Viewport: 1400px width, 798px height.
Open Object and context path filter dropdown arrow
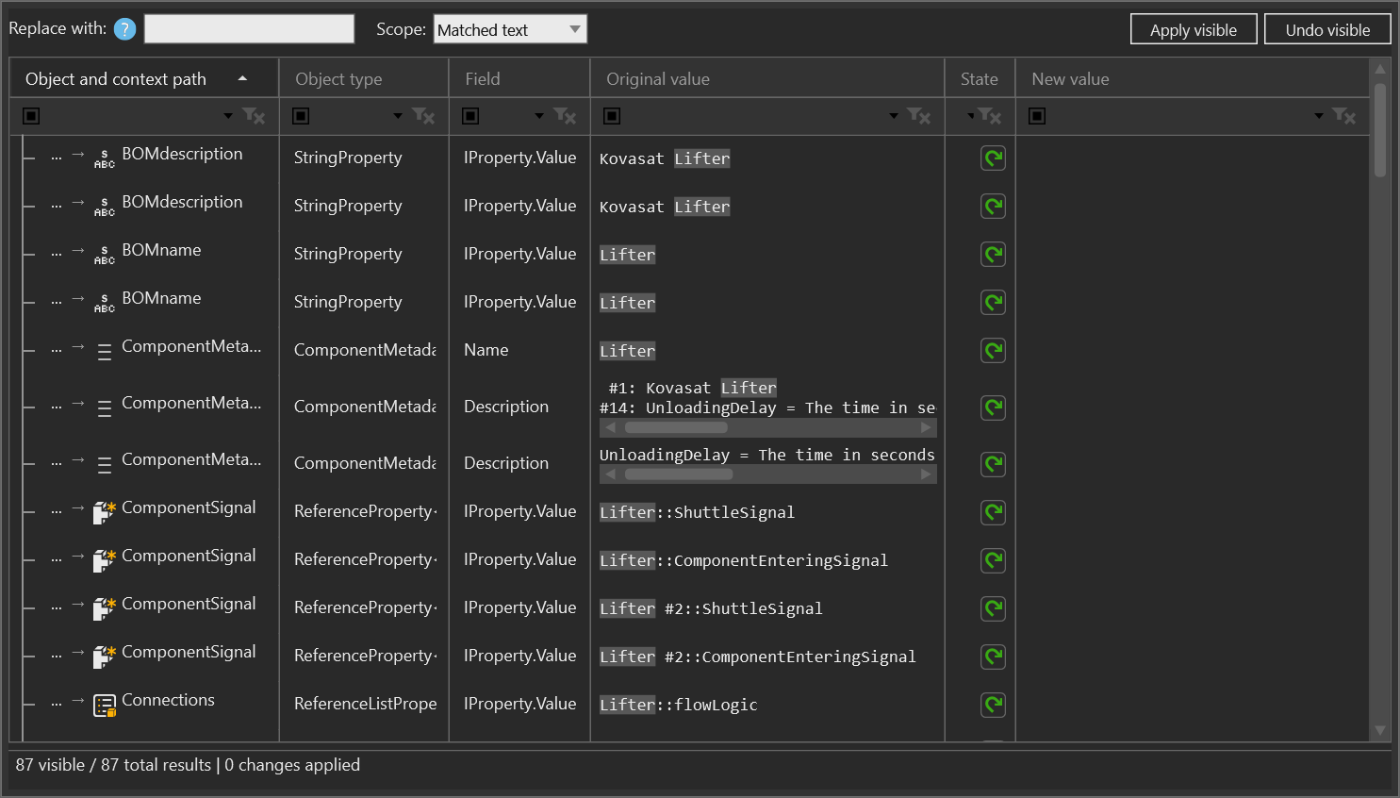228,117
